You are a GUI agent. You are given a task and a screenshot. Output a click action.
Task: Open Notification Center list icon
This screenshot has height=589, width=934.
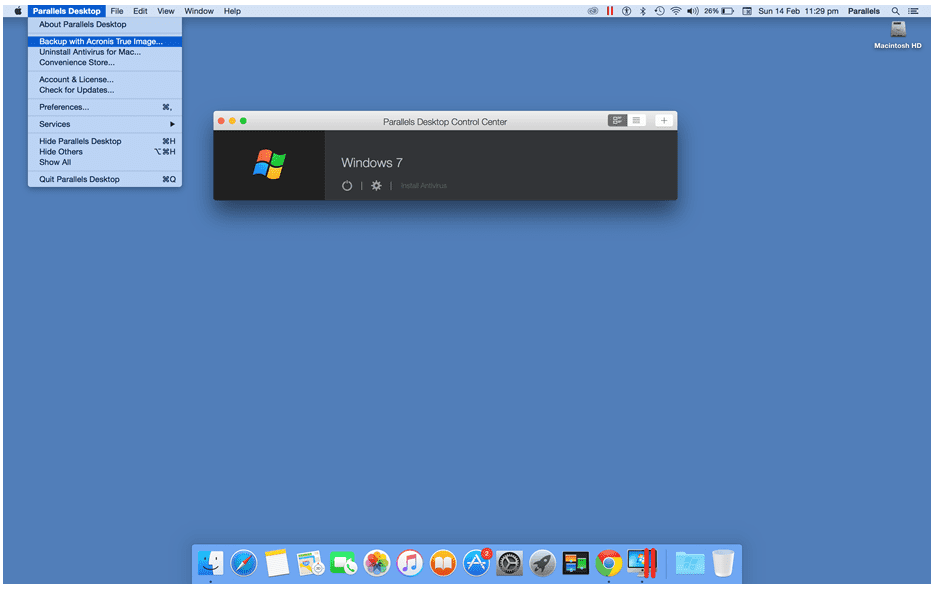tap(913, 11)
